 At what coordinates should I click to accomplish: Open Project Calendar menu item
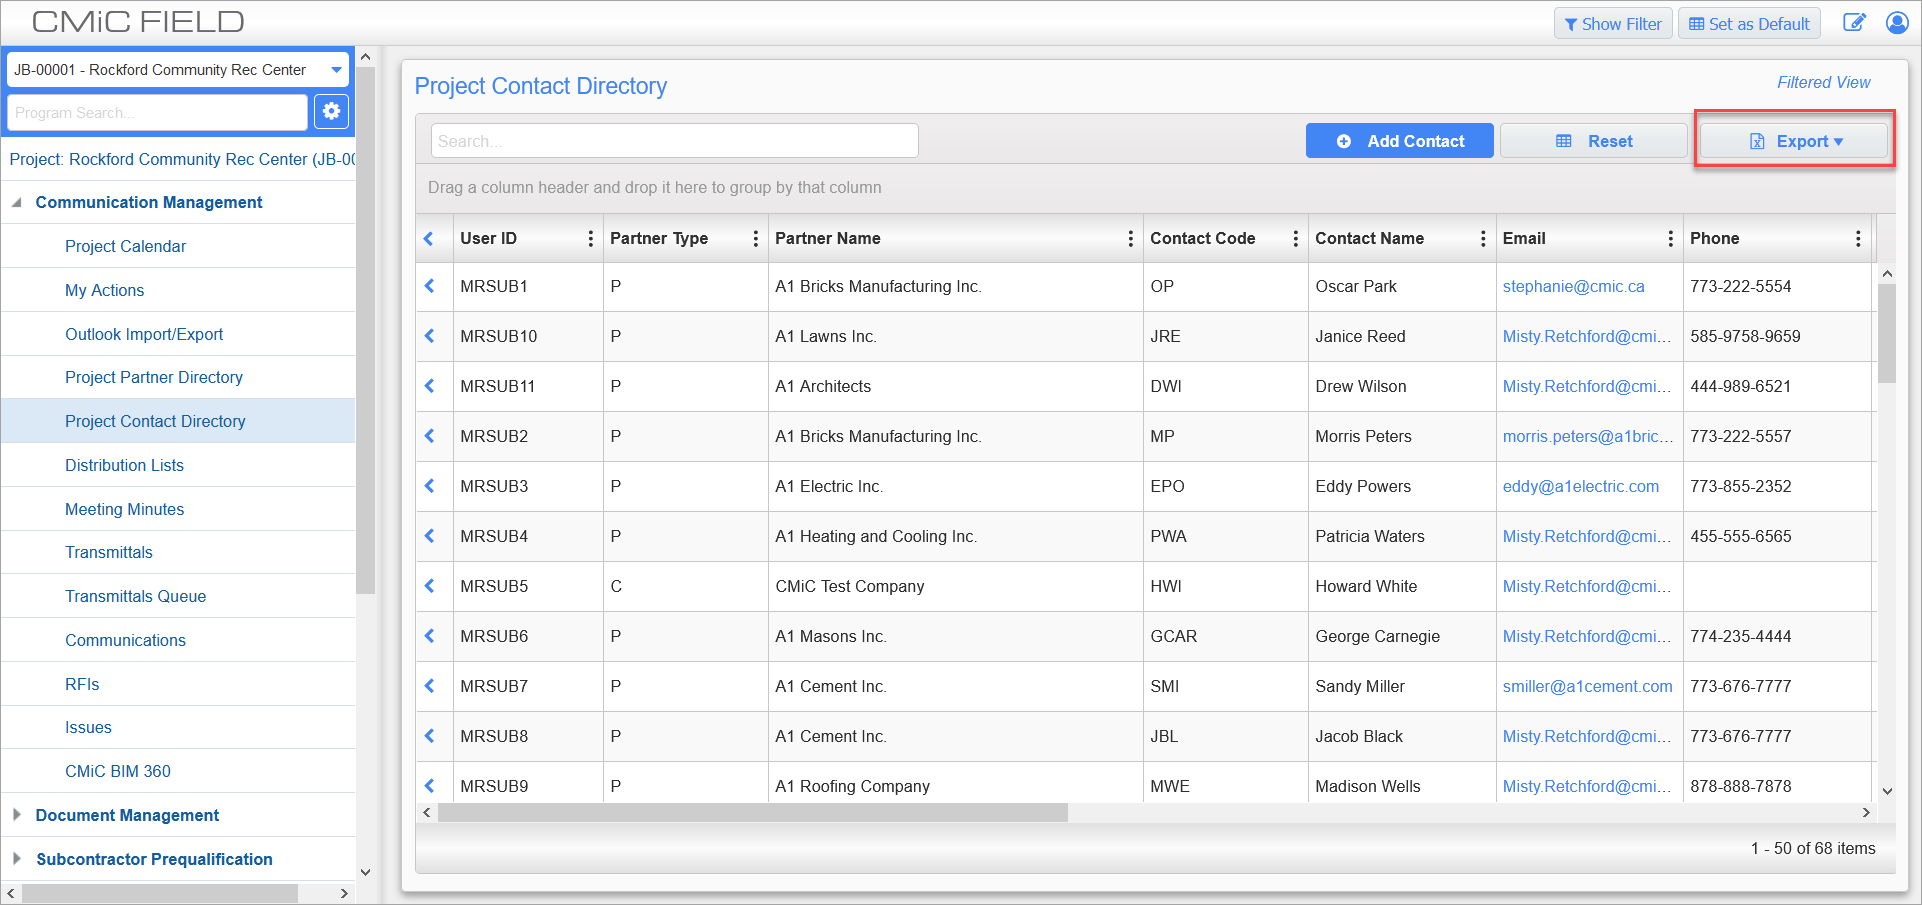tap(125, 246)
